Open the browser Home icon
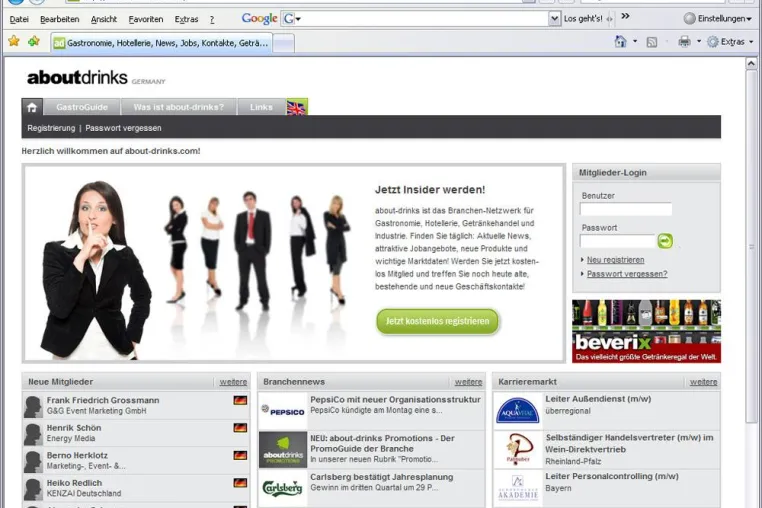 coord(621,42)
